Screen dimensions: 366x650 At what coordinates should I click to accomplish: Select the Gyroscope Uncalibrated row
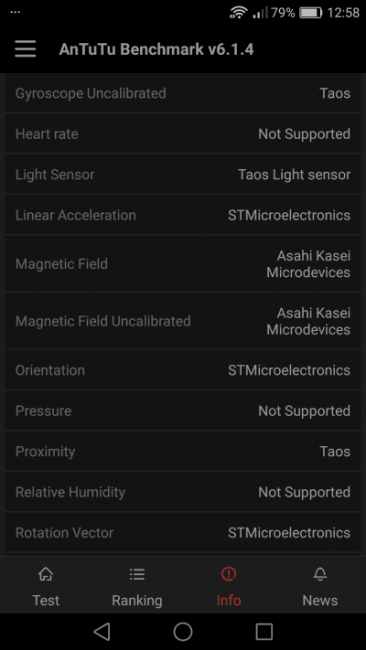183,93
